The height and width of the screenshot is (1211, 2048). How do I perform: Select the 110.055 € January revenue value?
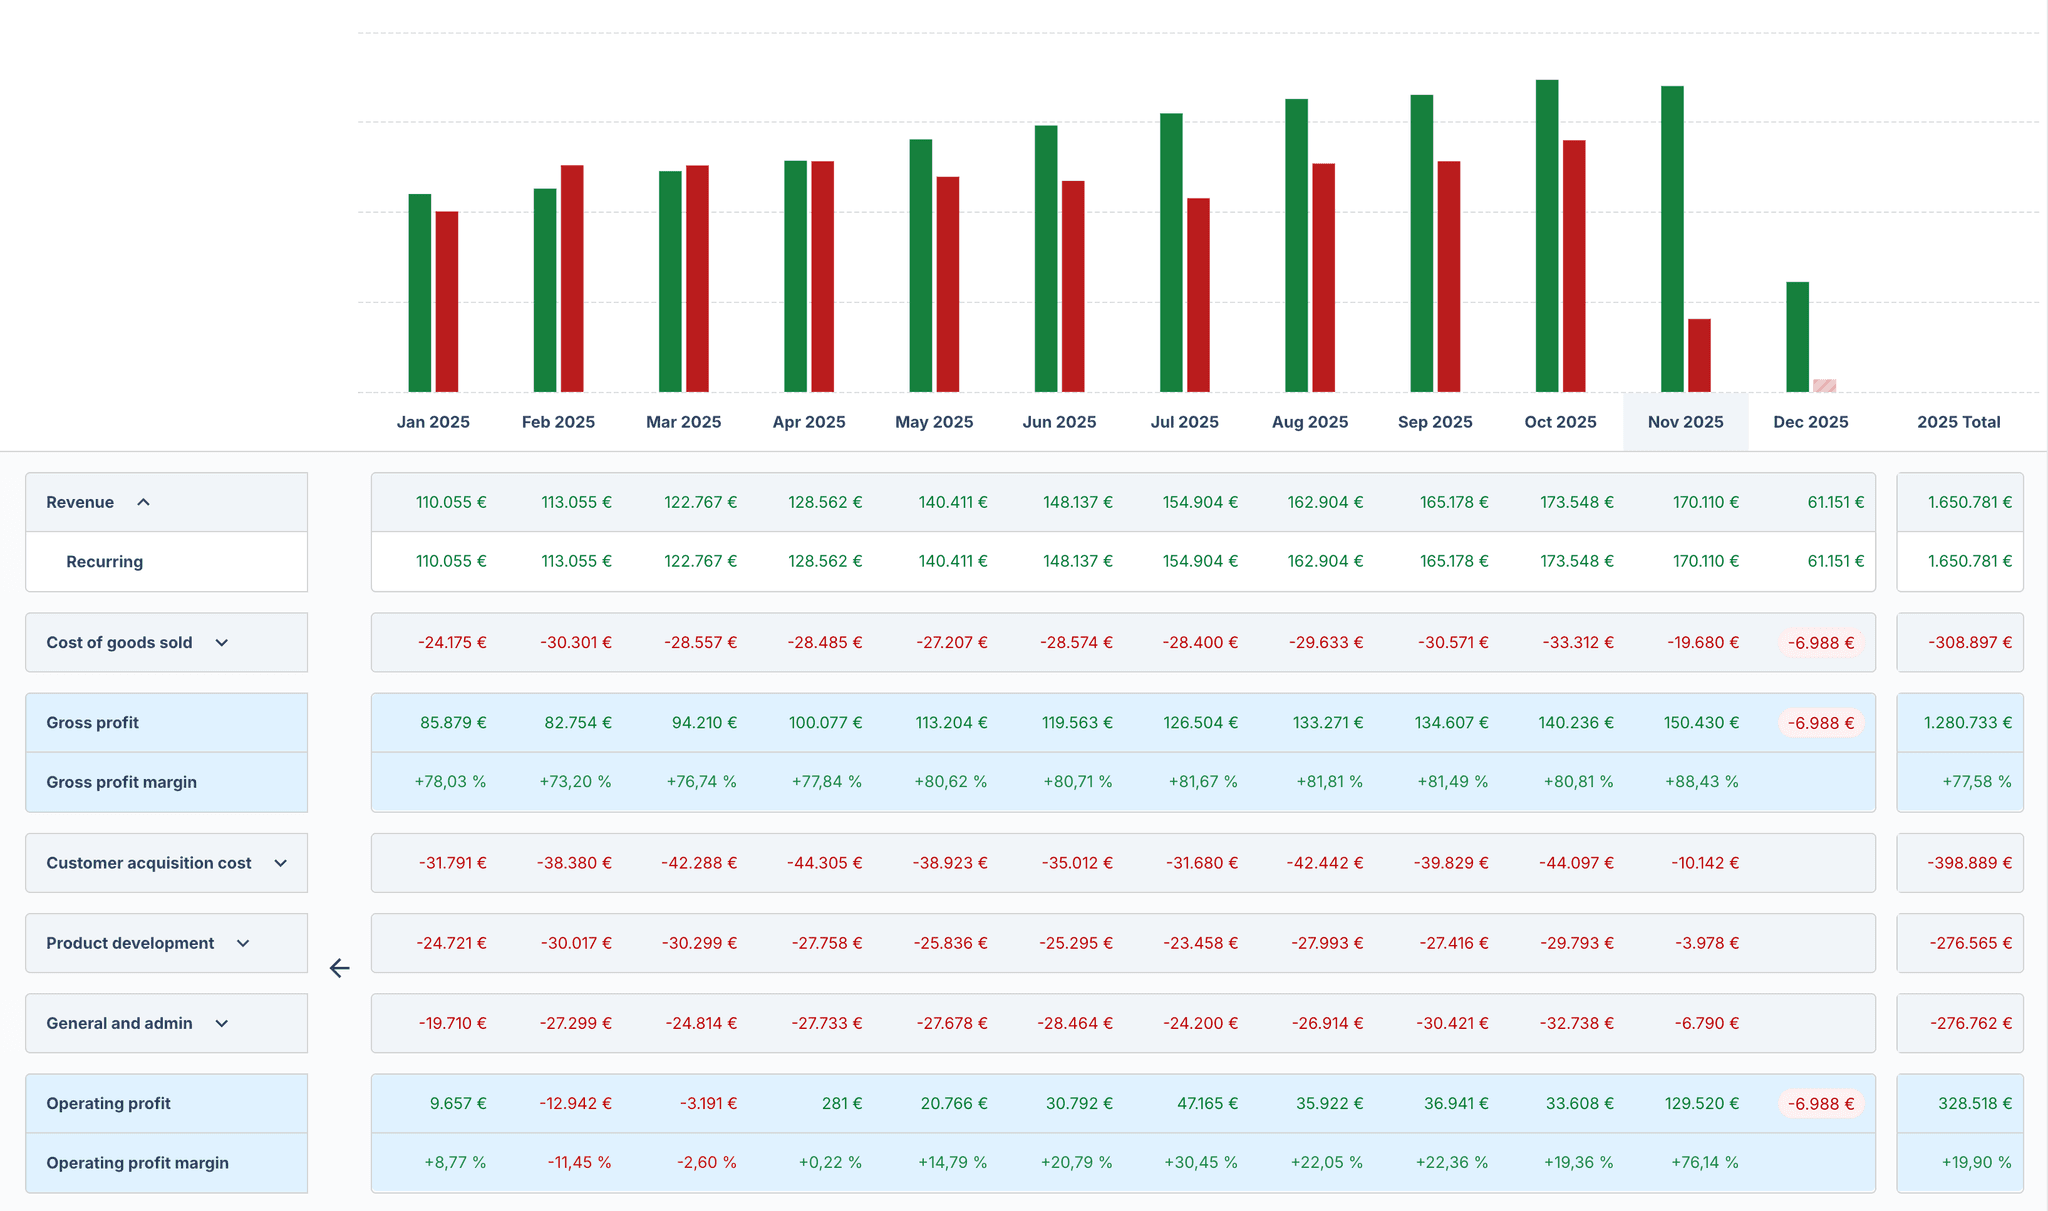point(451,502)
